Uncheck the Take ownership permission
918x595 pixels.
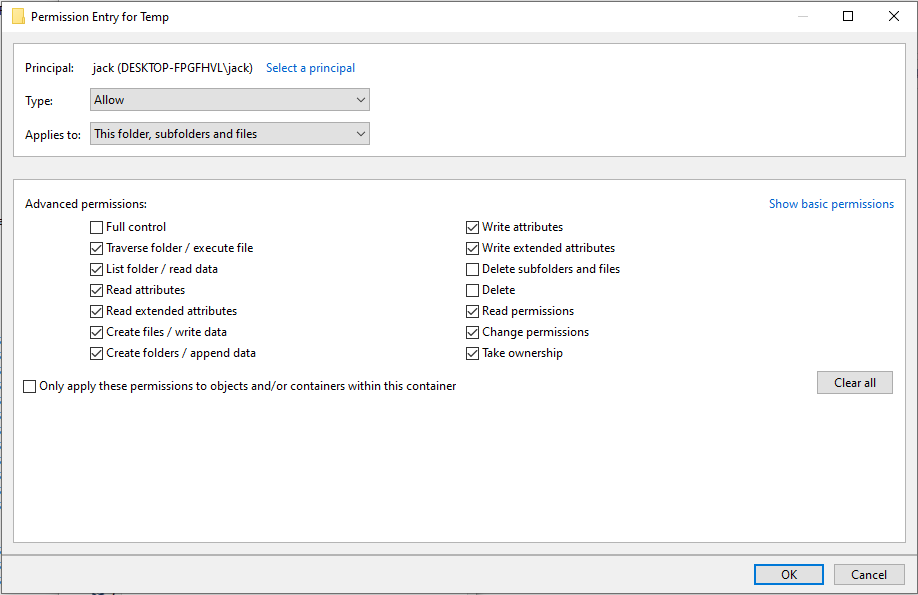click(x=473, y=353)
